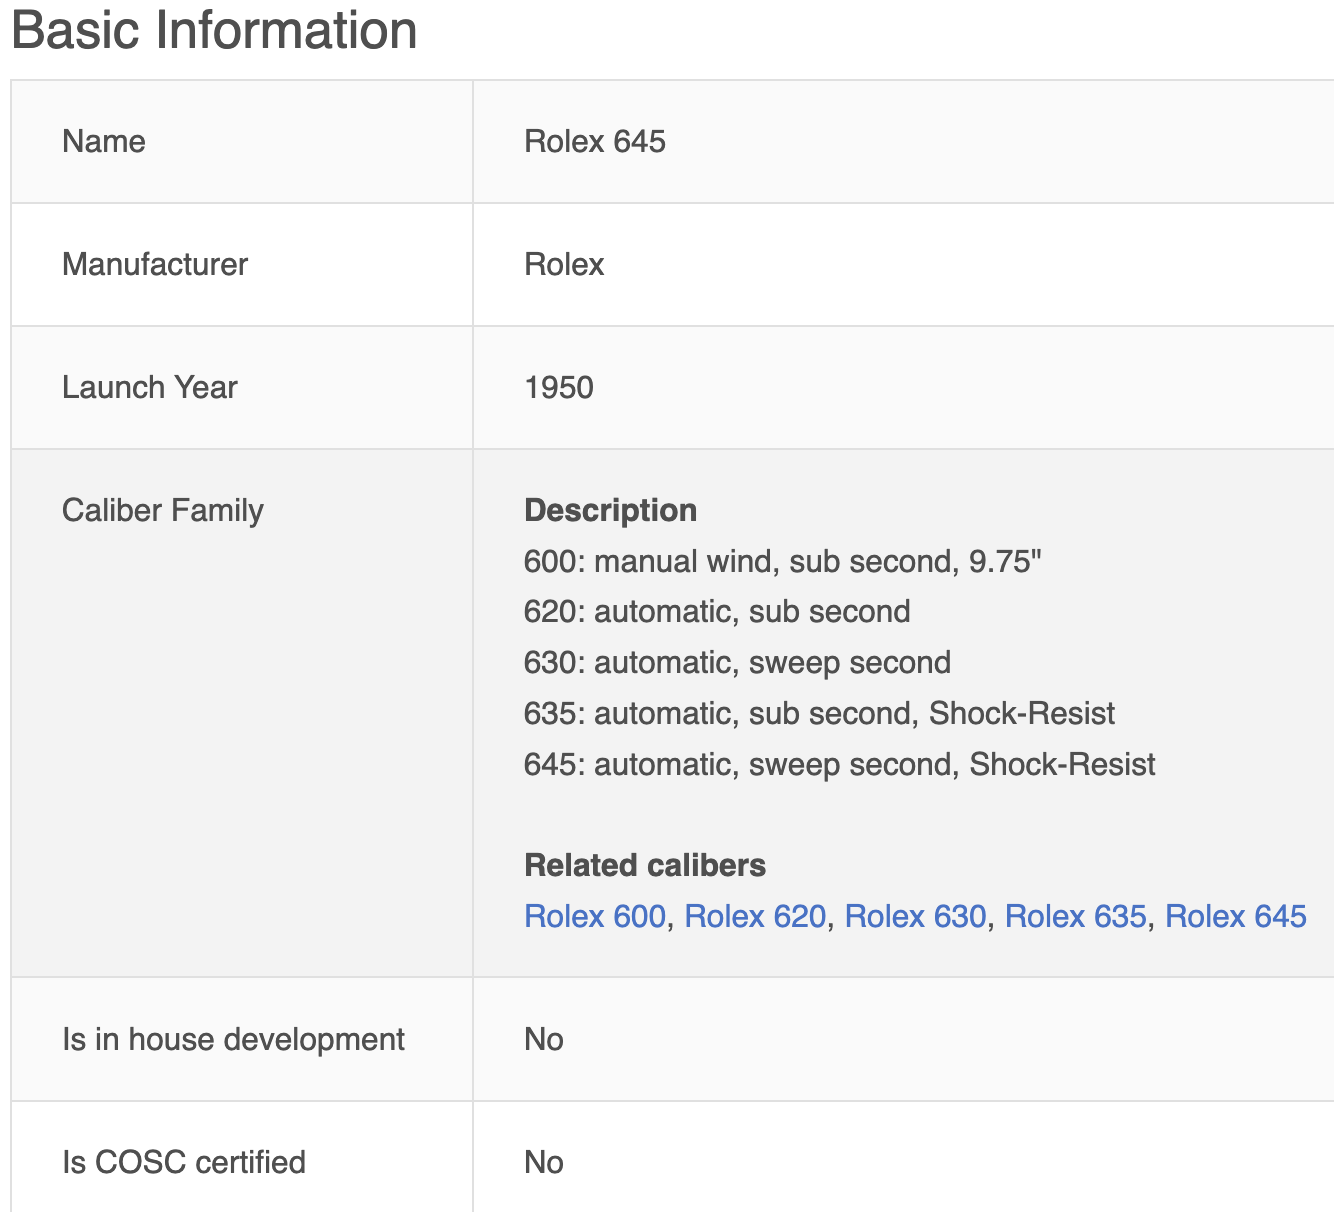Select the '600: manual wind, sub second' line

click(783, 561)
